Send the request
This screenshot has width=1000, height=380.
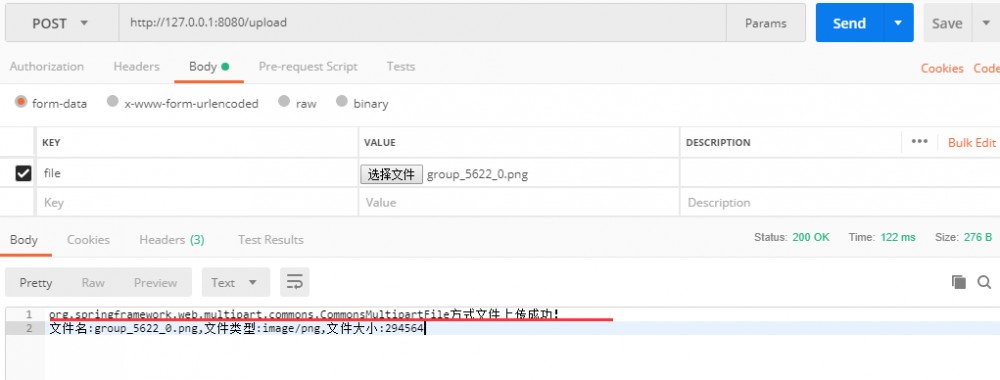click(849, 23)
